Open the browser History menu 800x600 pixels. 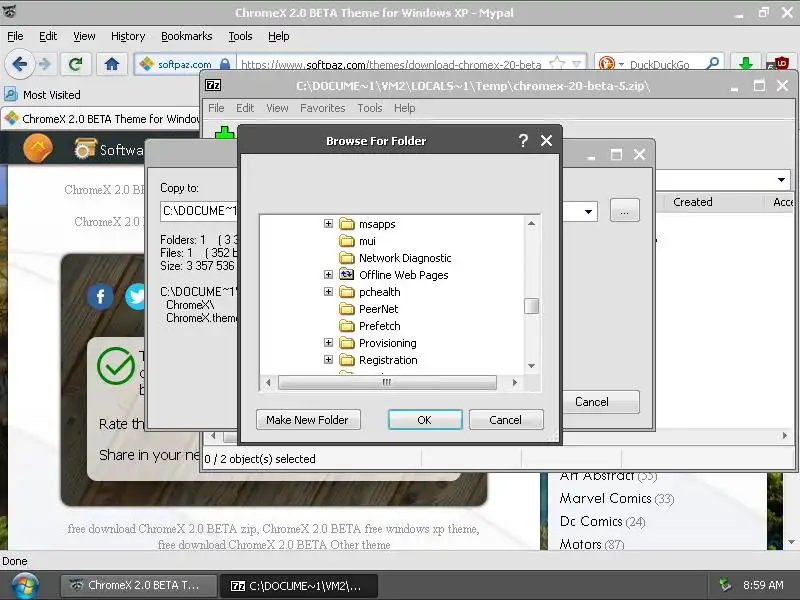coord(128,36)
